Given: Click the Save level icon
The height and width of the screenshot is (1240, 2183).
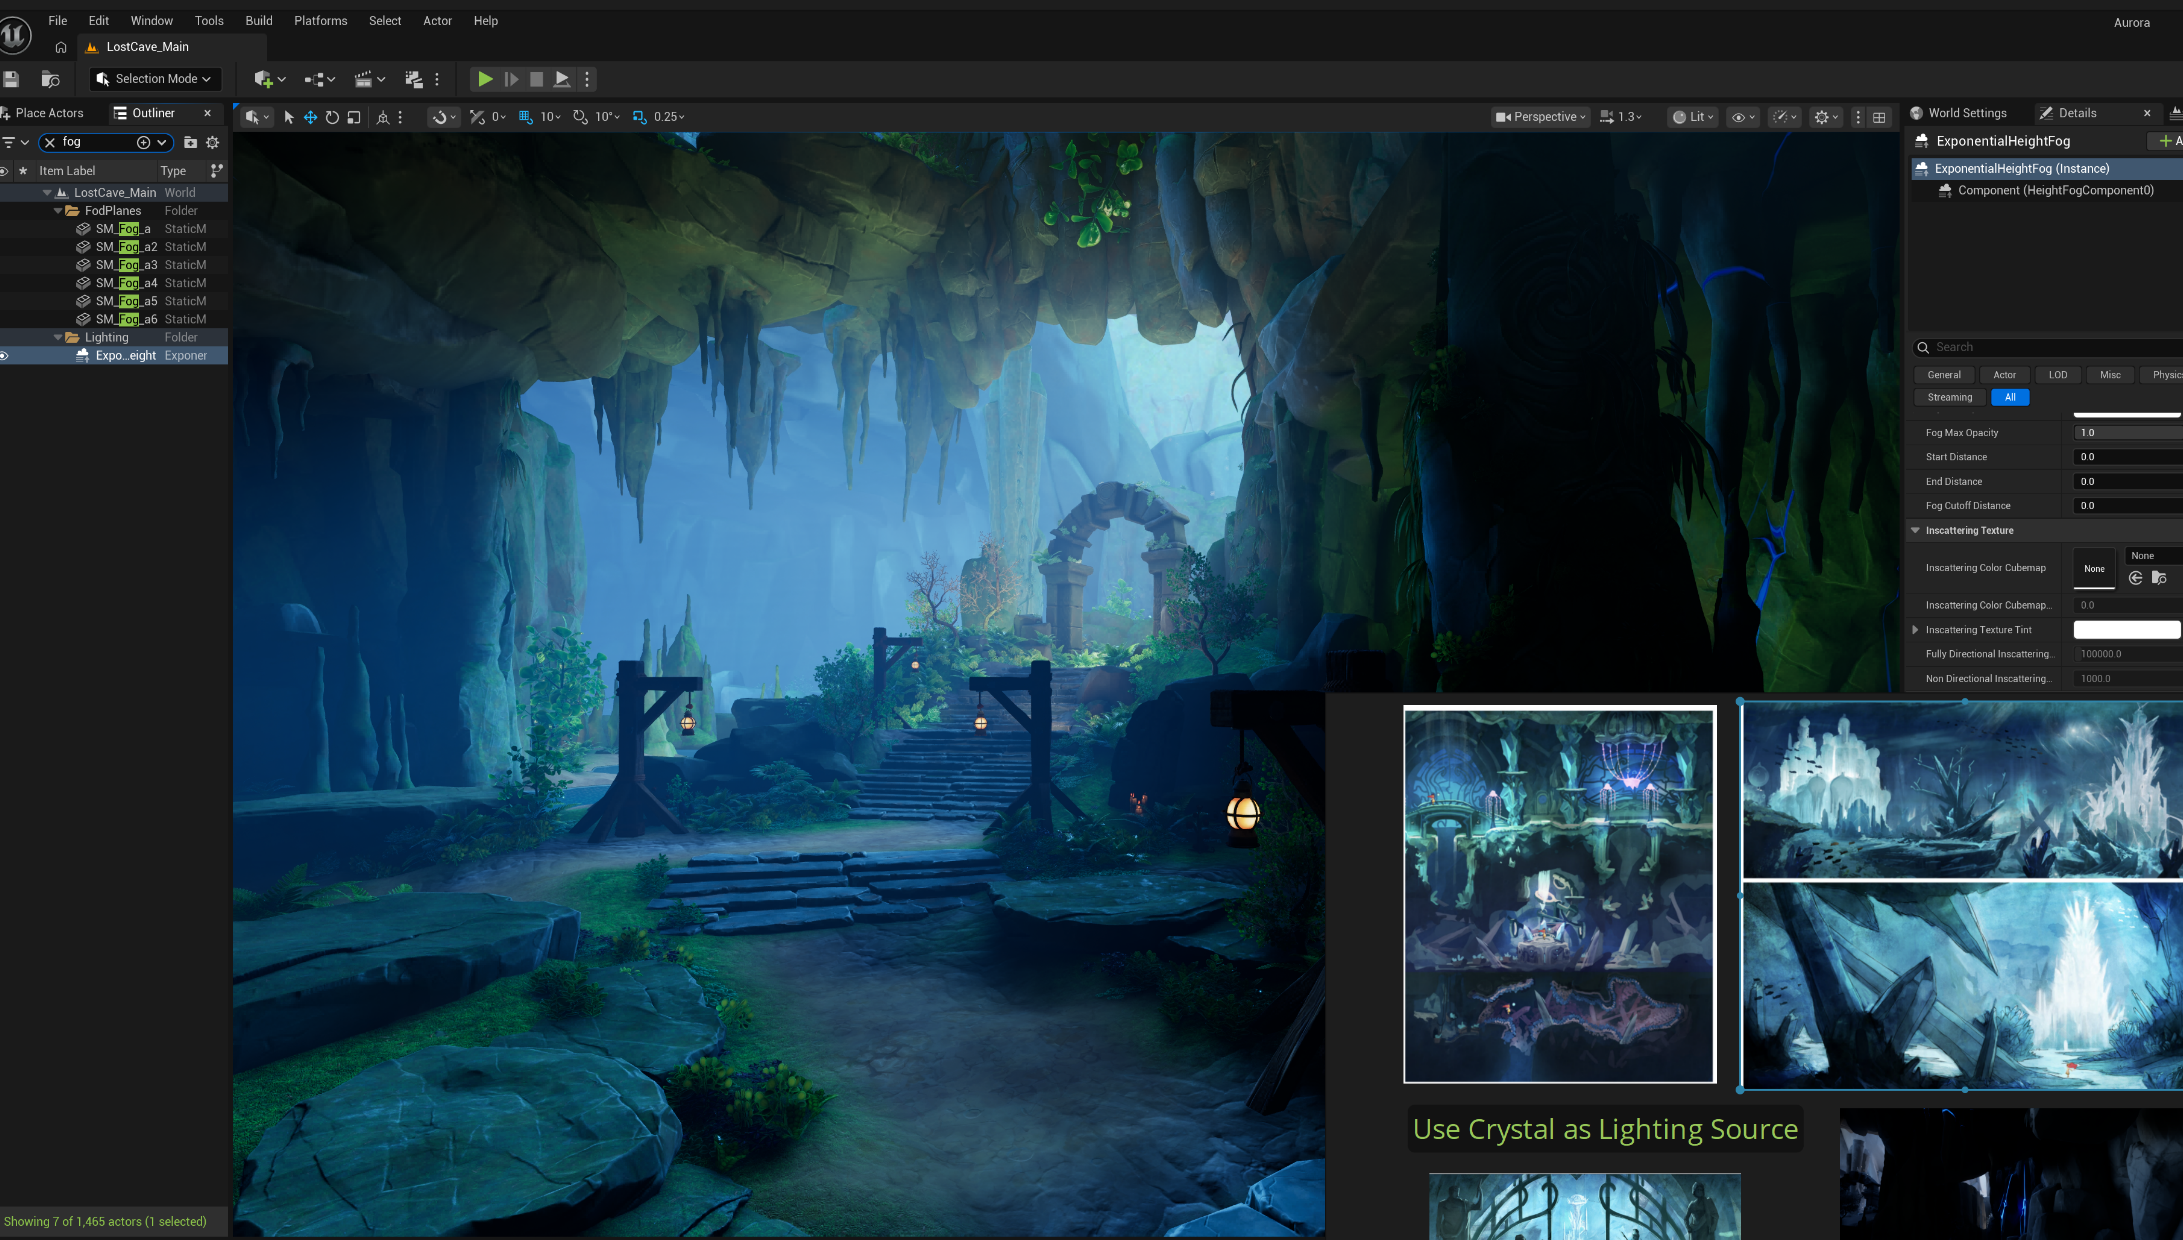Looking at the screenshot, I should point(11,79).
